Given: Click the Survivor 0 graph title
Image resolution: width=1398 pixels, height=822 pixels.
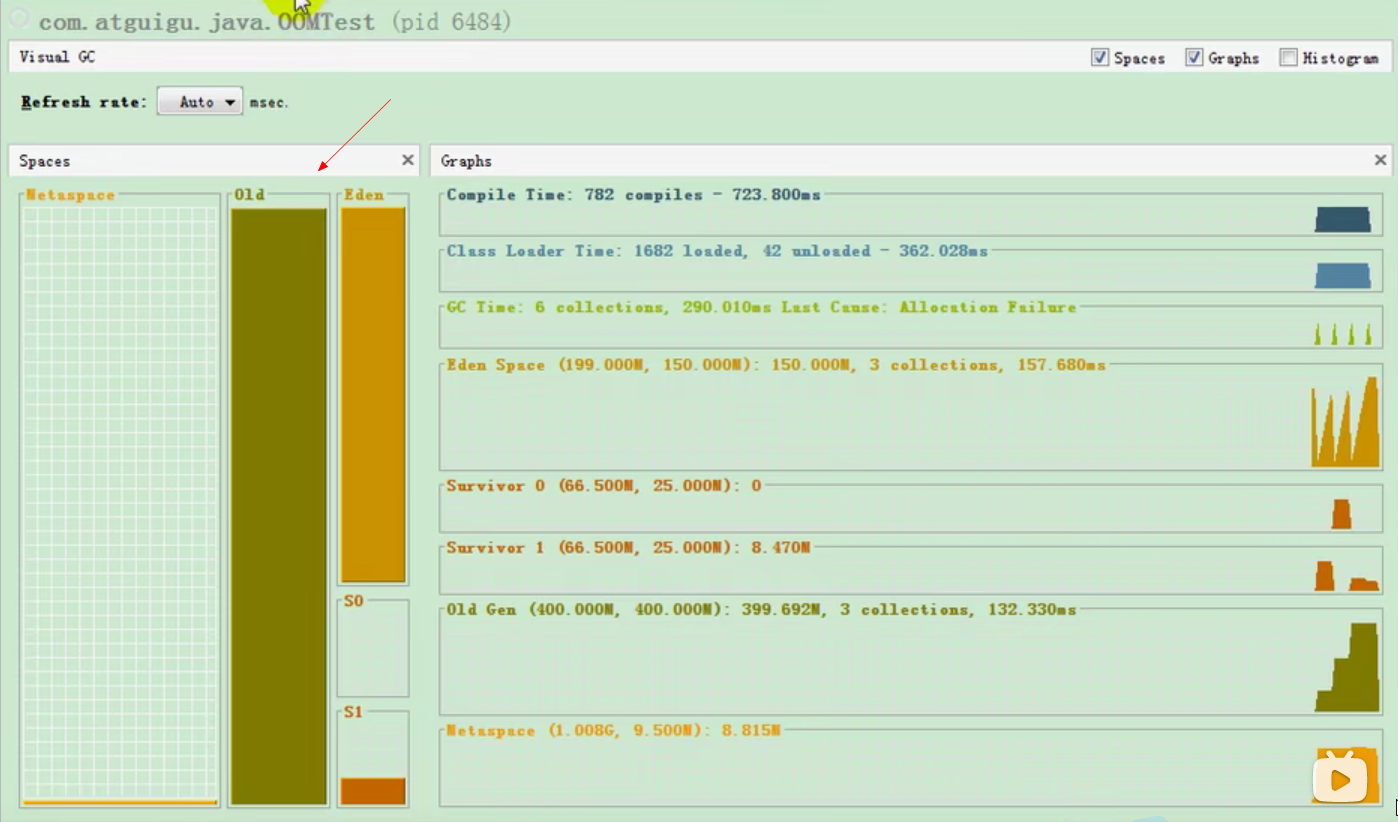Looking at the screenshot, I should [604, 485].
